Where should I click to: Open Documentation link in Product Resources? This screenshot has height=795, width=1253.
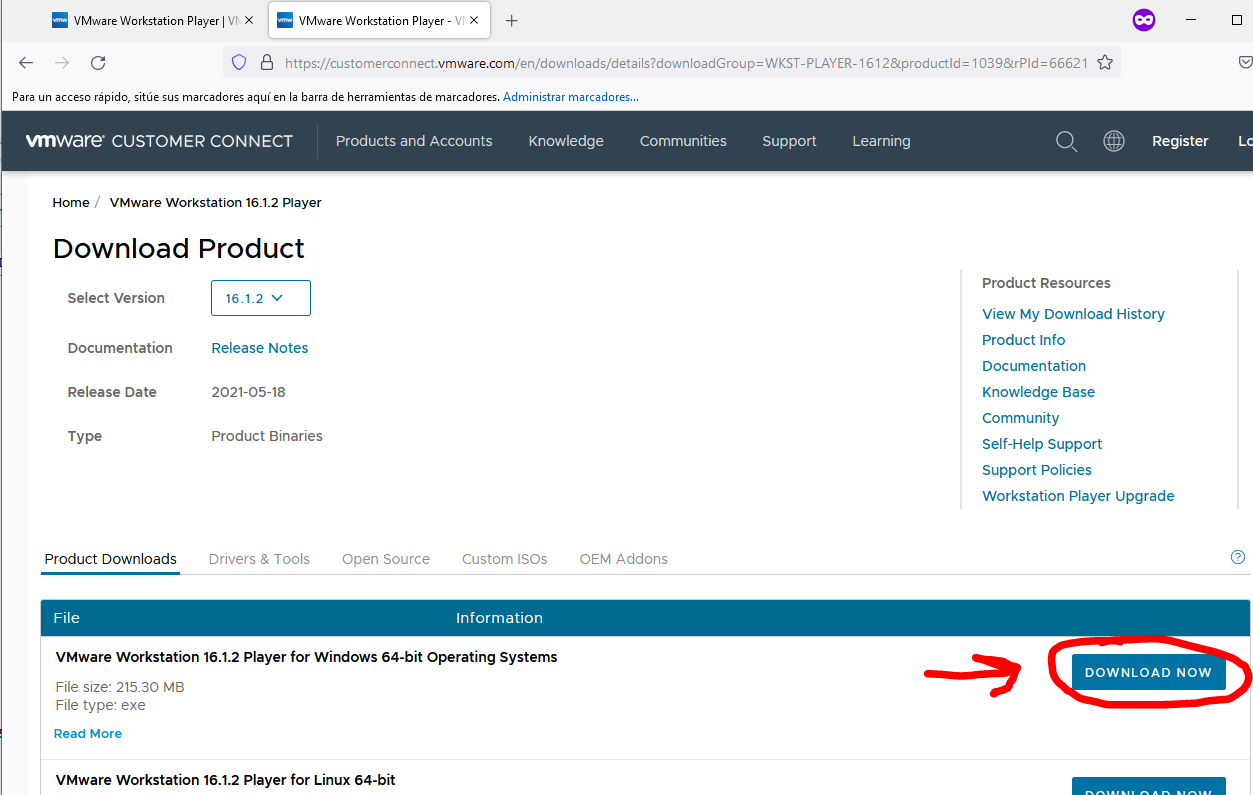[1034, 366]
